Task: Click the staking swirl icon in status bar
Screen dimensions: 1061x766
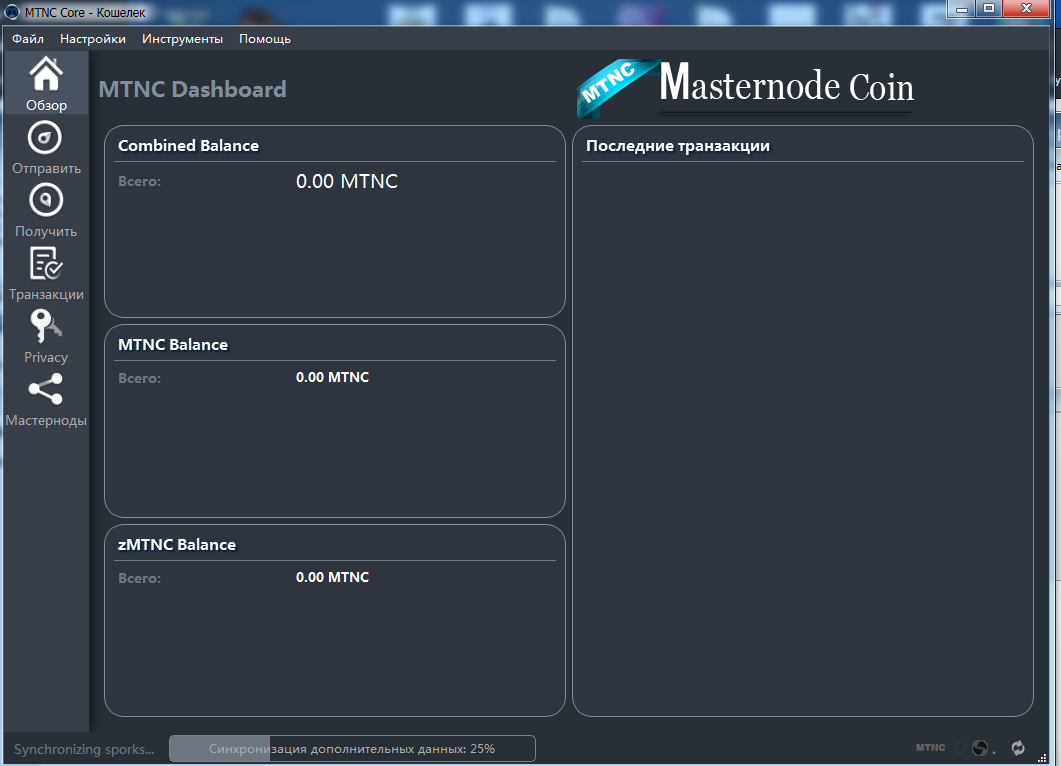Action: point(980,748)
